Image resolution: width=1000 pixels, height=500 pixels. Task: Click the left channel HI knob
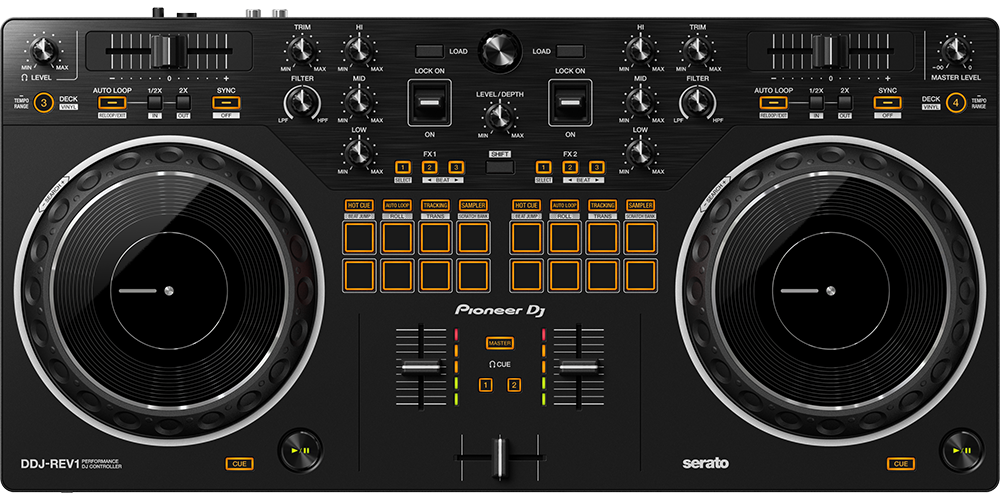[359, 50]
